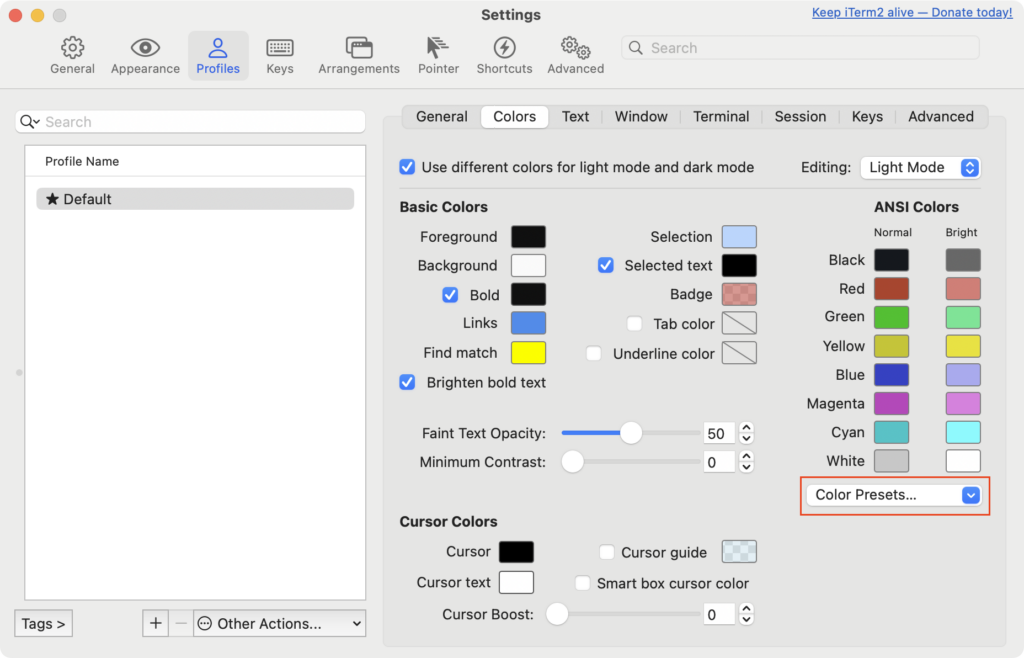Switch to the profile Advanced tab

click(940, 116)
